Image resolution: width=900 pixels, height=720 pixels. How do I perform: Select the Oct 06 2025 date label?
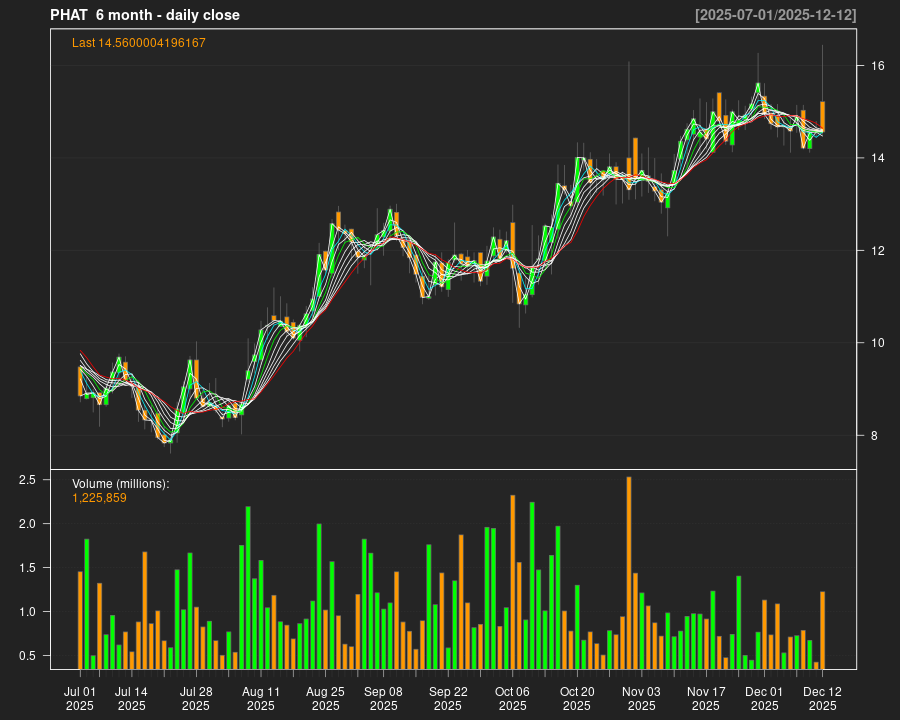(512, 698)
